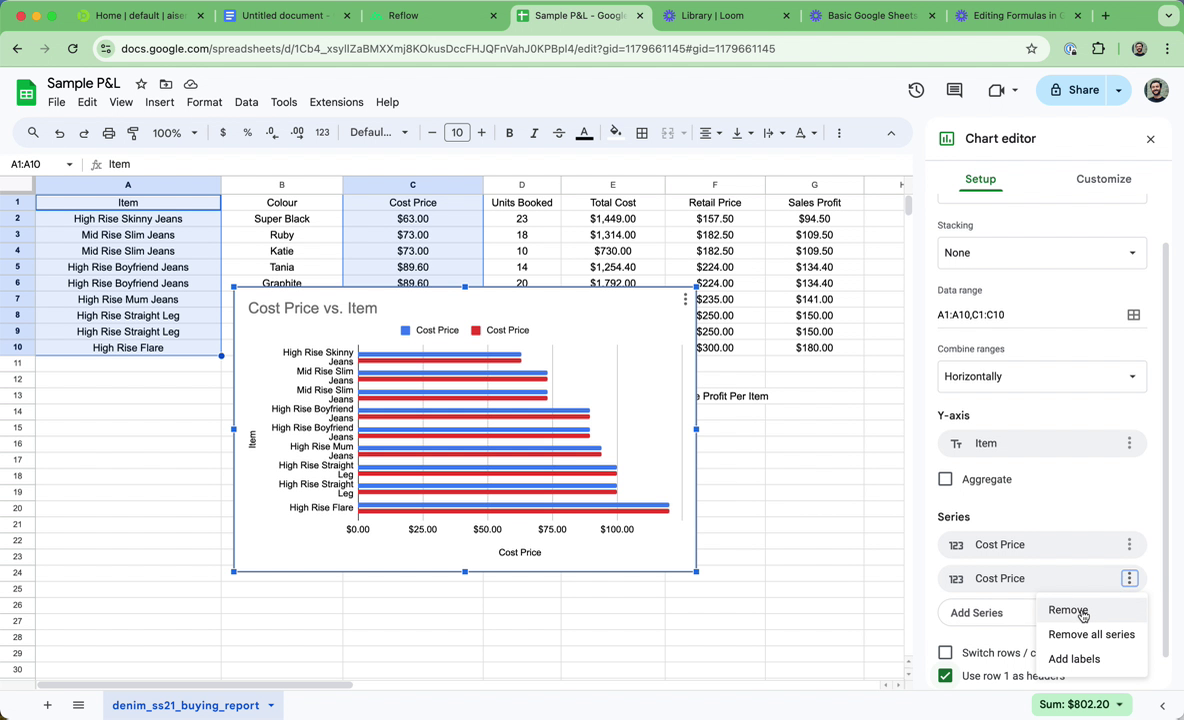The width and height of the screenshot is (1184, 720).
Task: Open the zoom 100% dropdown
Action: coord(175,133)
